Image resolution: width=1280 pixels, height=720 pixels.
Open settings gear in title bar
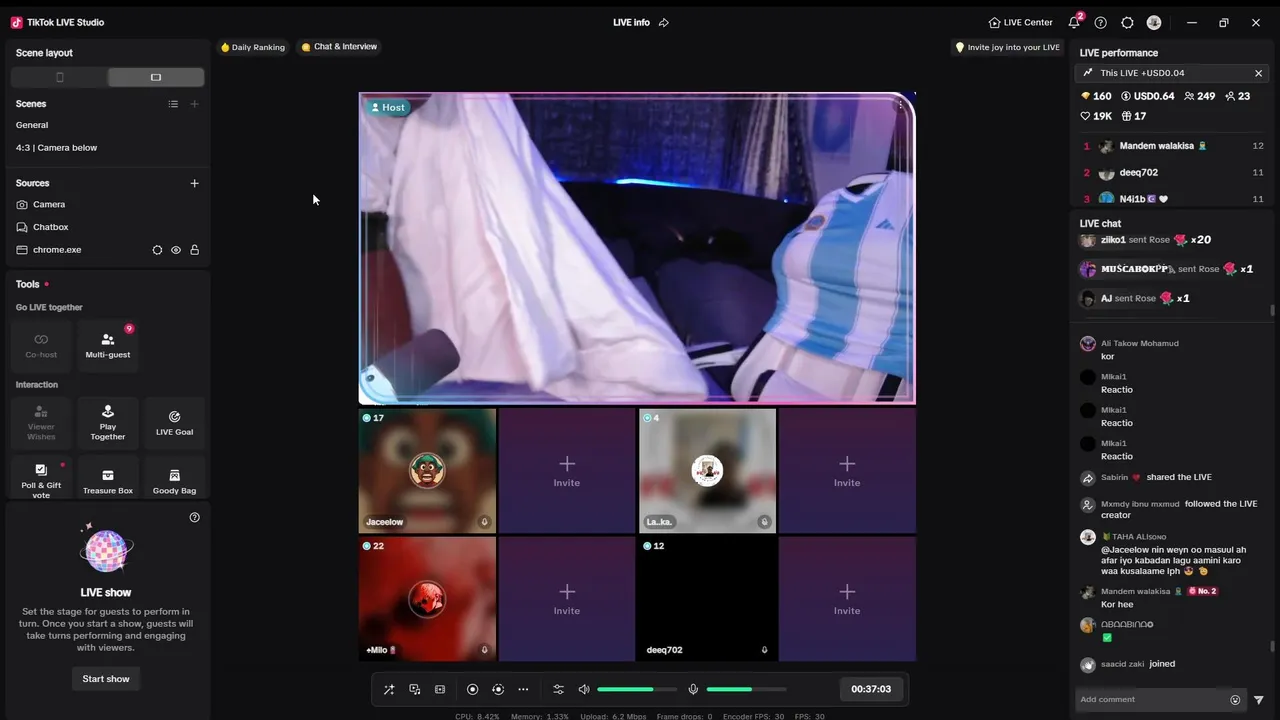1127,22
